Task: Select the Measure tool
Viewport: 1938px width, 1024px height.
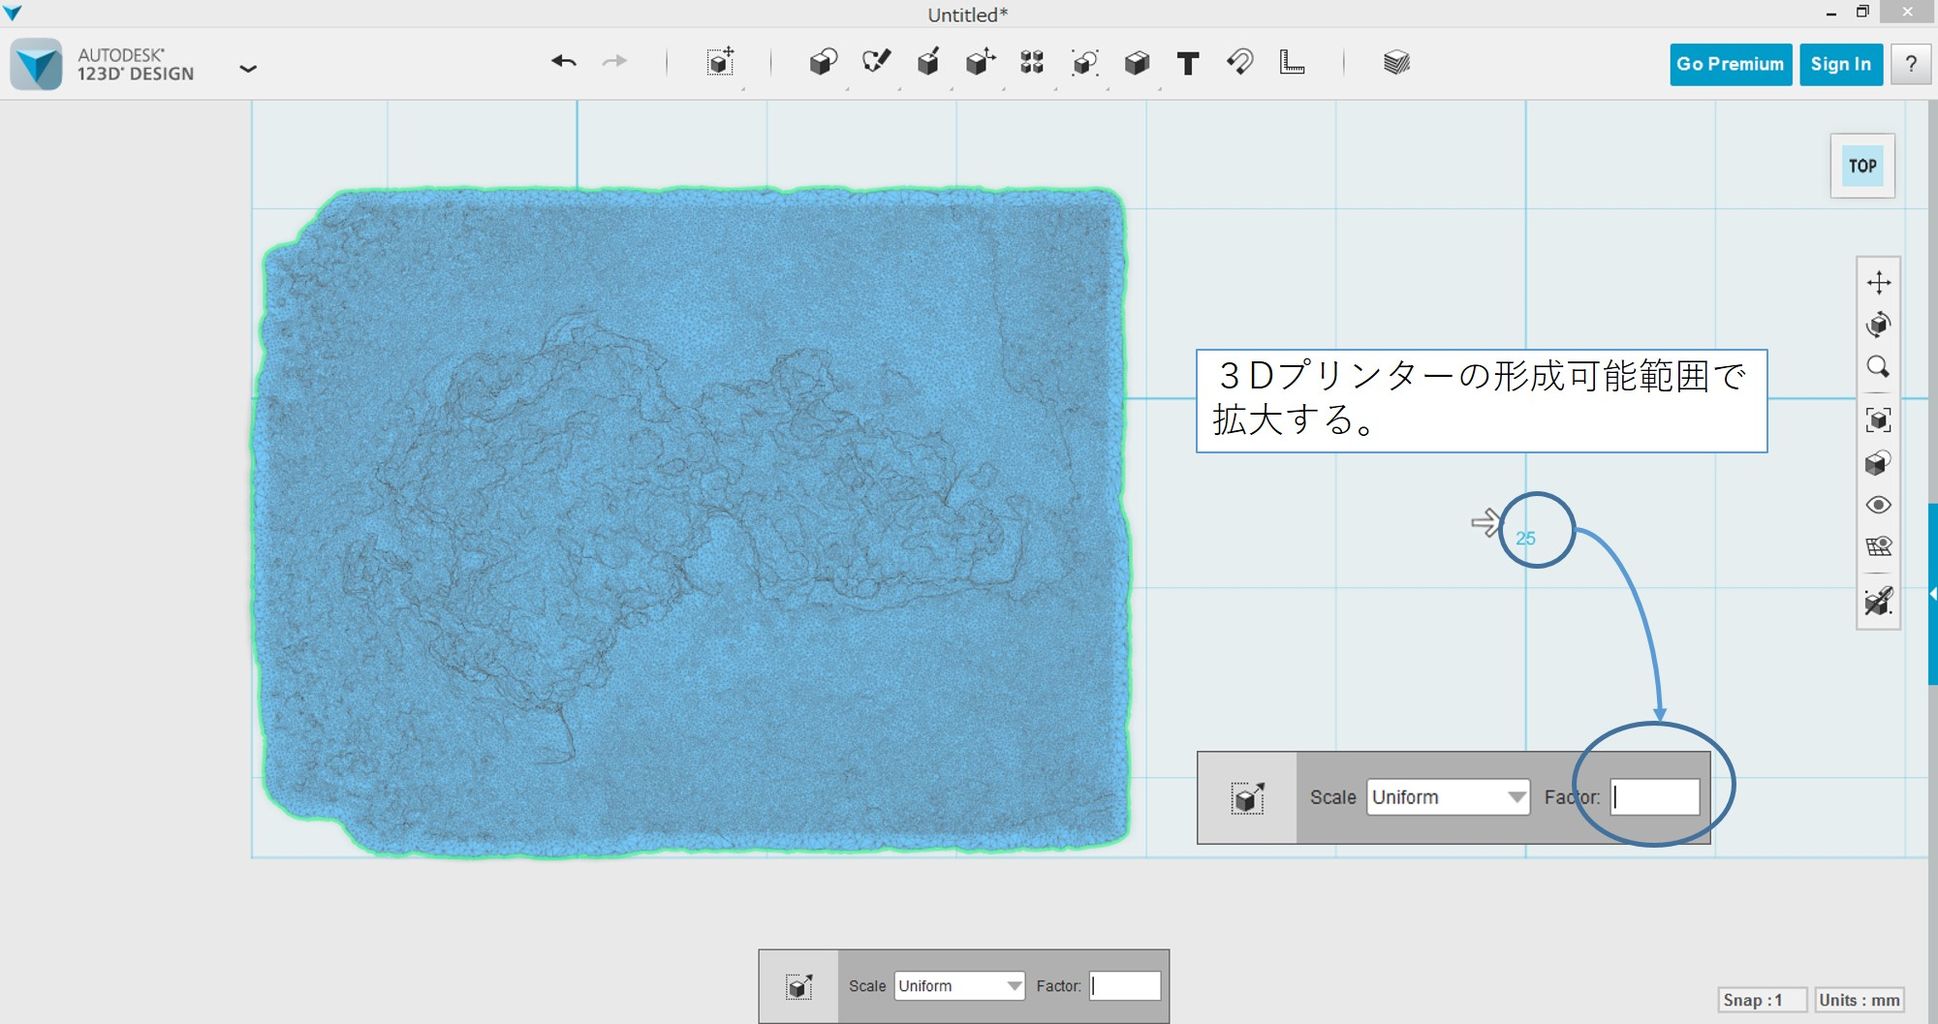Action: [x=1292, y=62]
